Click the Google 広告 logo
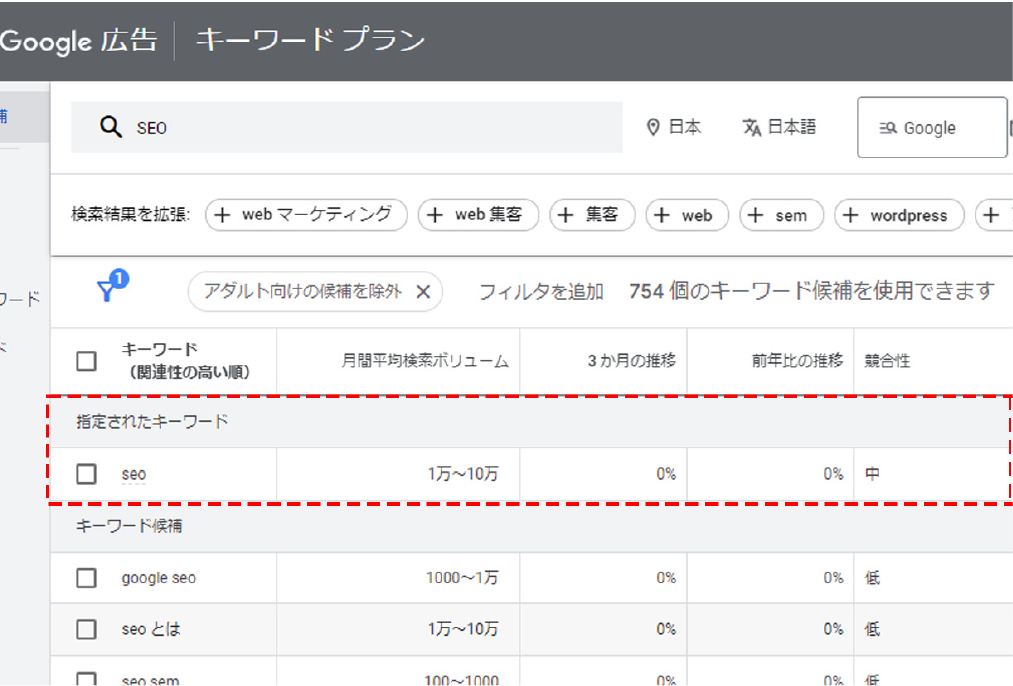 78,40
